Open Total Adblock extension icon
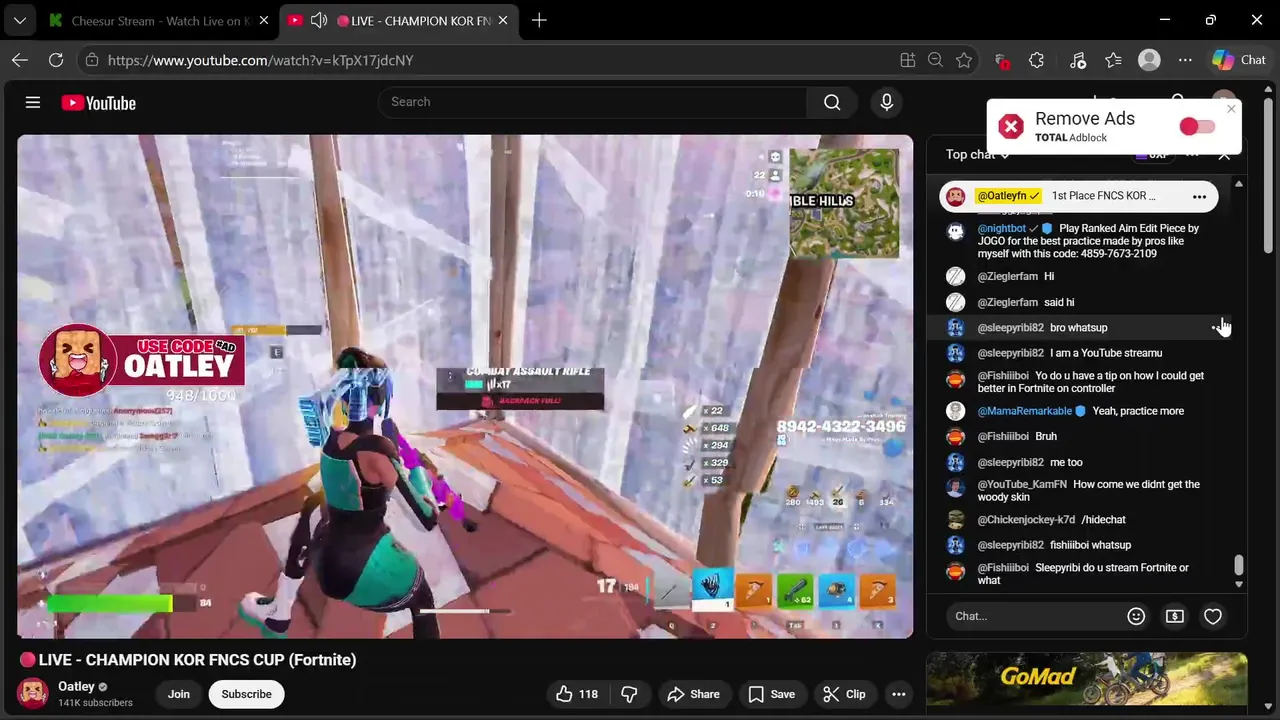Screen dimensions: 1280x720 coord(1001,61)
